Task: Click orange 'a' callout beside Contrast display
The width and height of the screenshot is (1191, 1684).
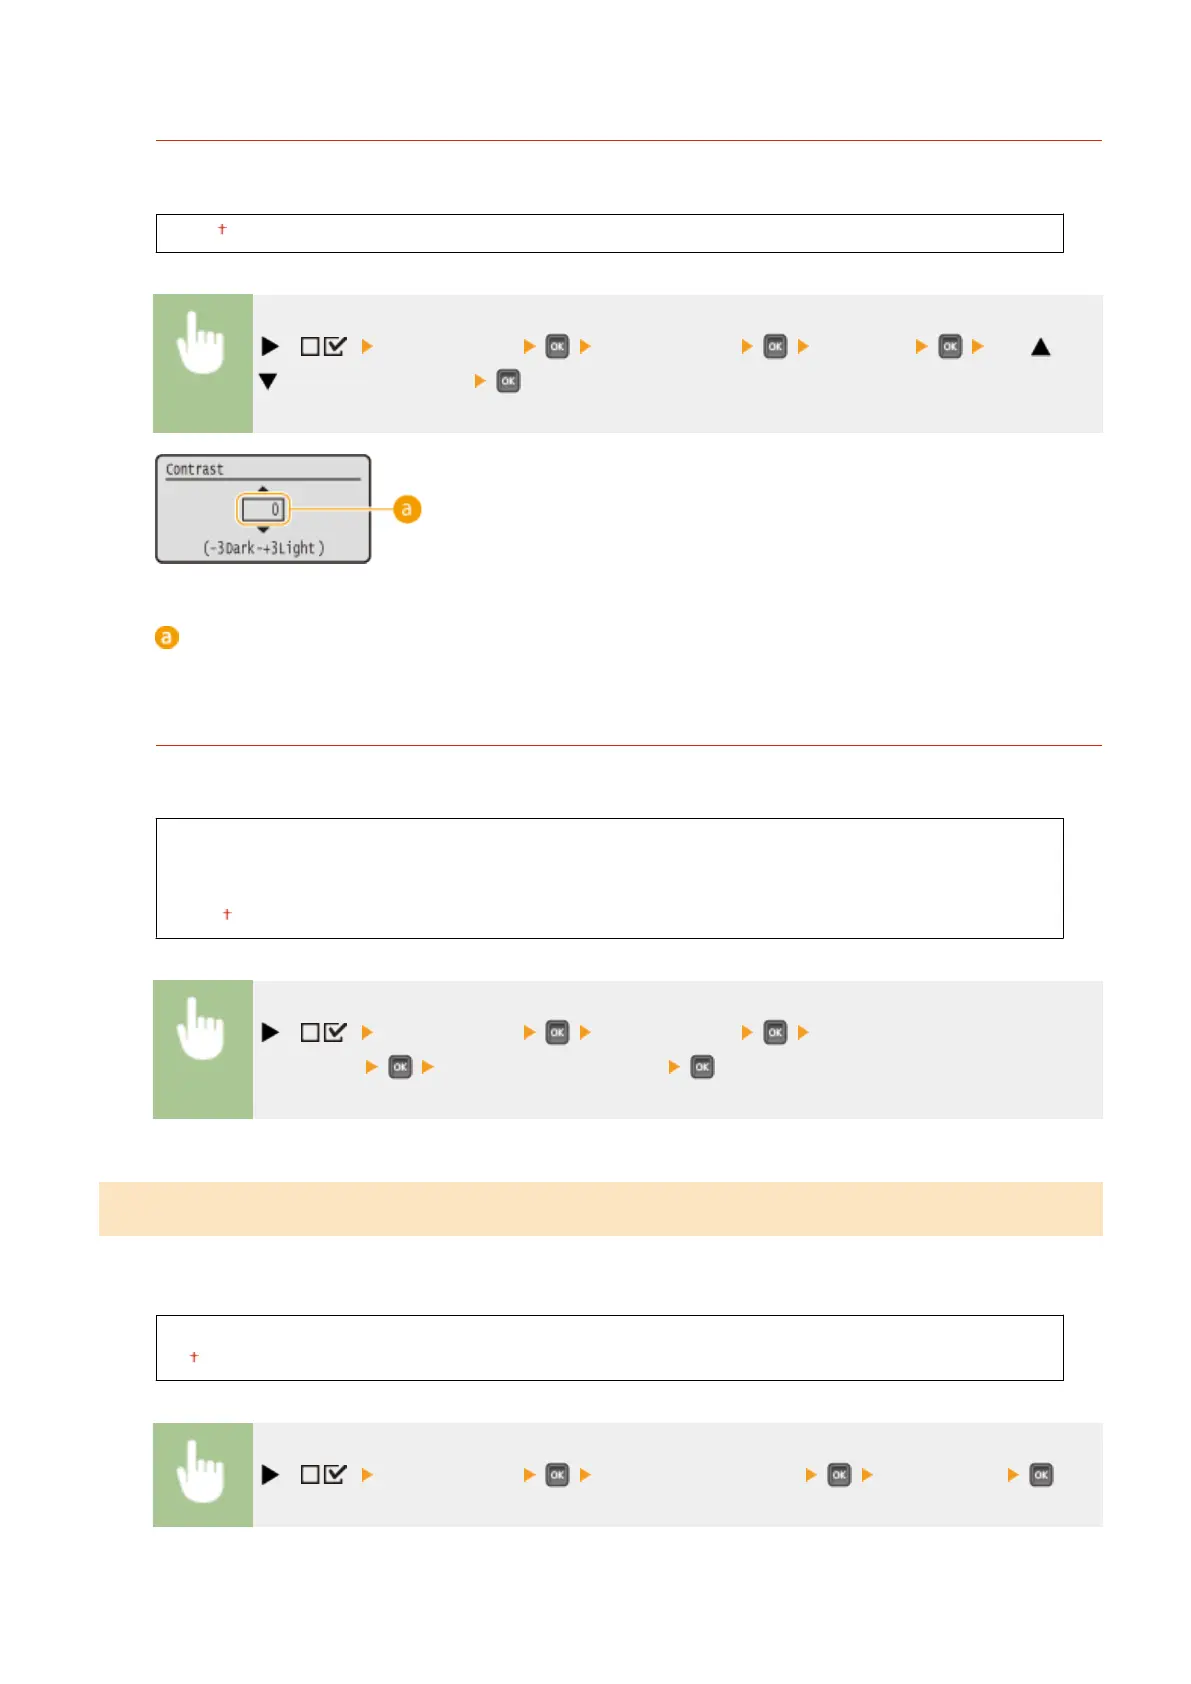Action: coord(406,509)
